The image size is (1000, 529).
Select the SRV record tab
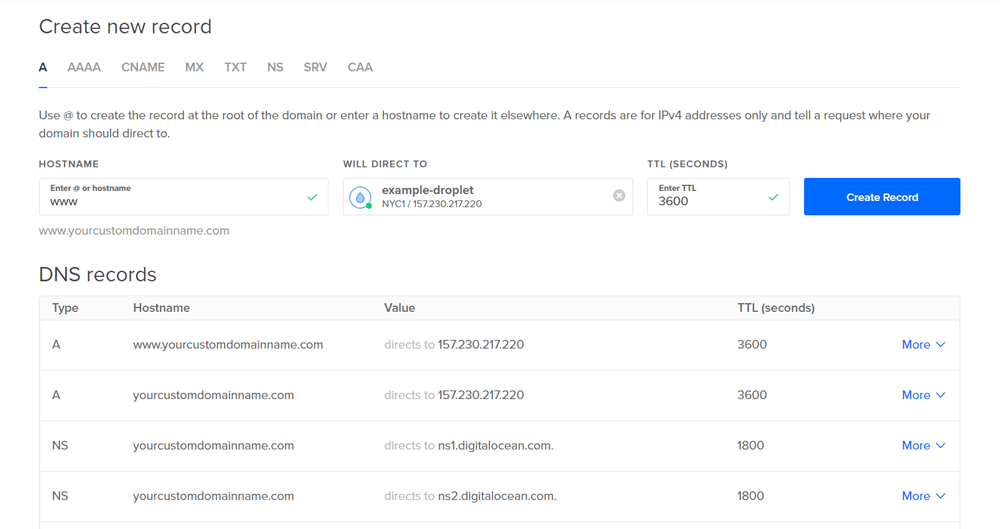315,68
